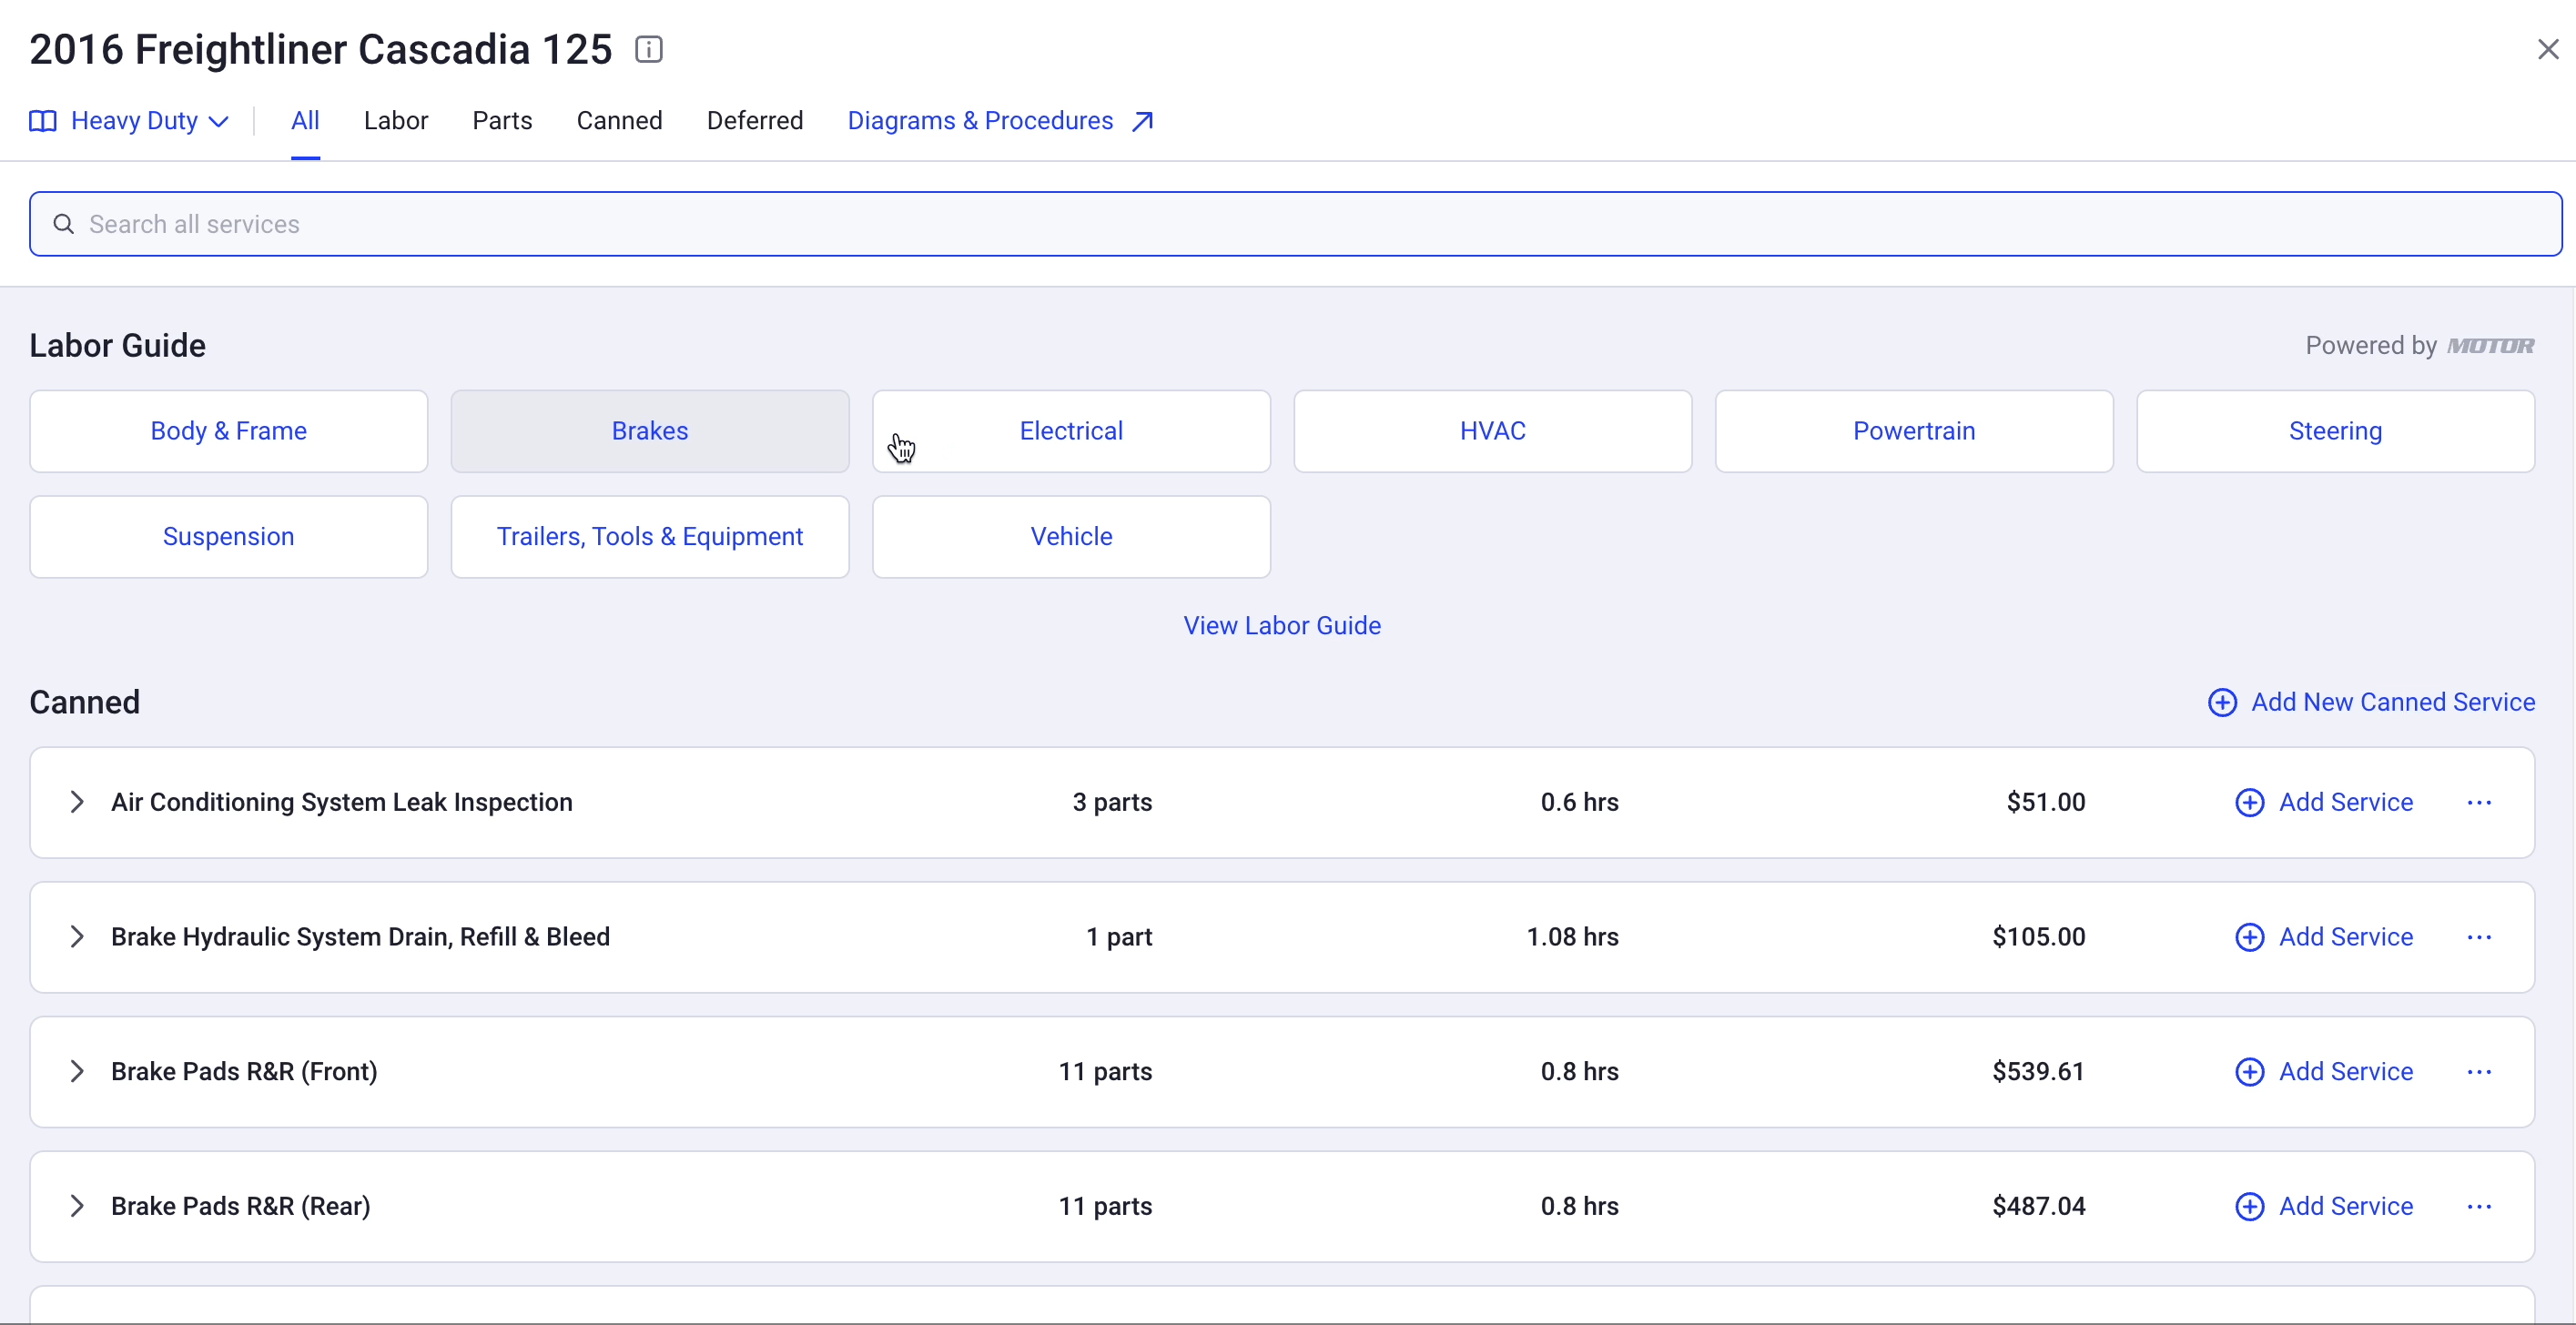This screenshot has height=1325, width=2576.
Task: Click the Brake Pads R&R (Front) title
Action: click(x=244, y=1072)
